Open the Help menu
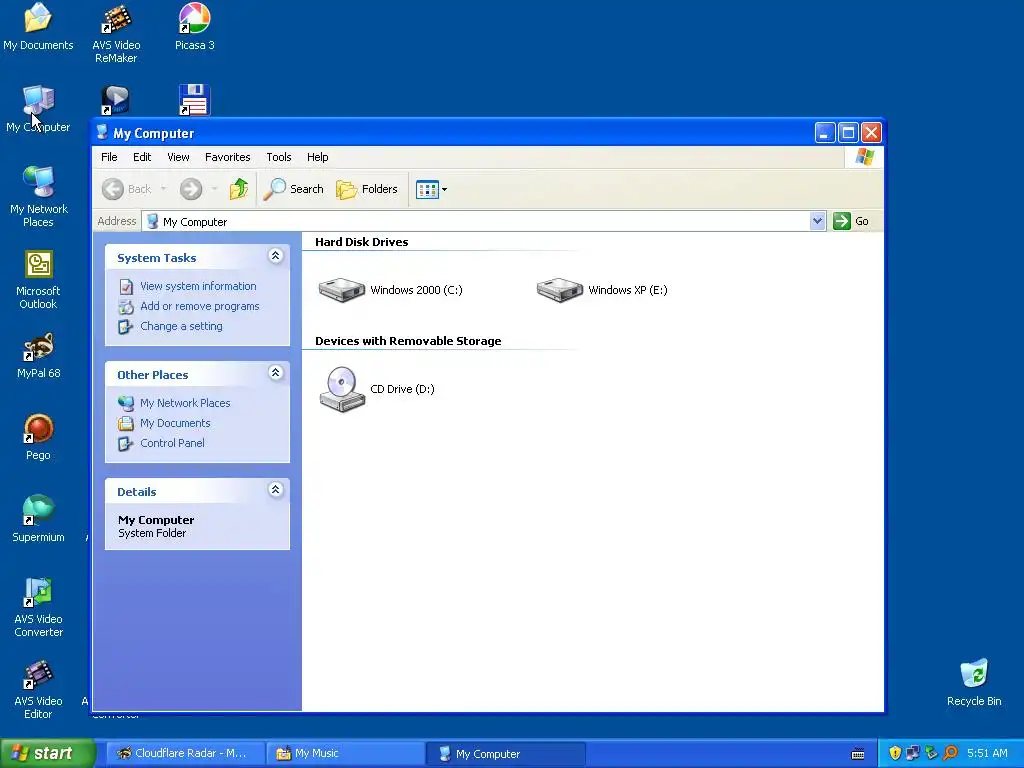The height and width of the screenshot is (768, 1024). pos(317,157)
